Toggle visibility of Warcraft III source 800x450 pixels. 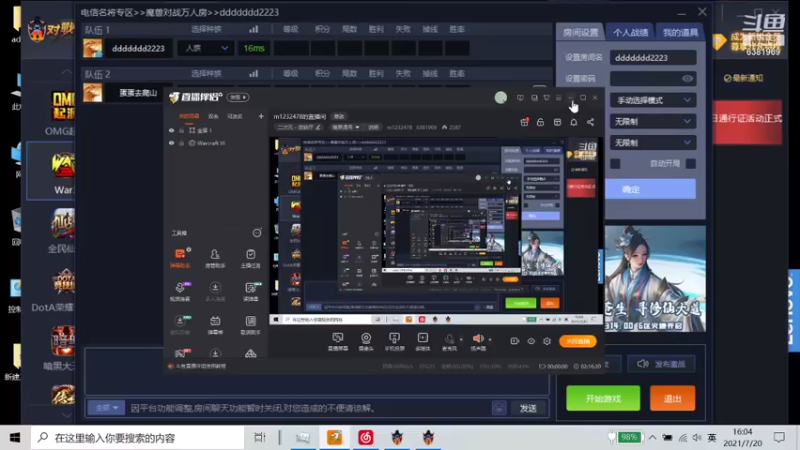[171, 143]
